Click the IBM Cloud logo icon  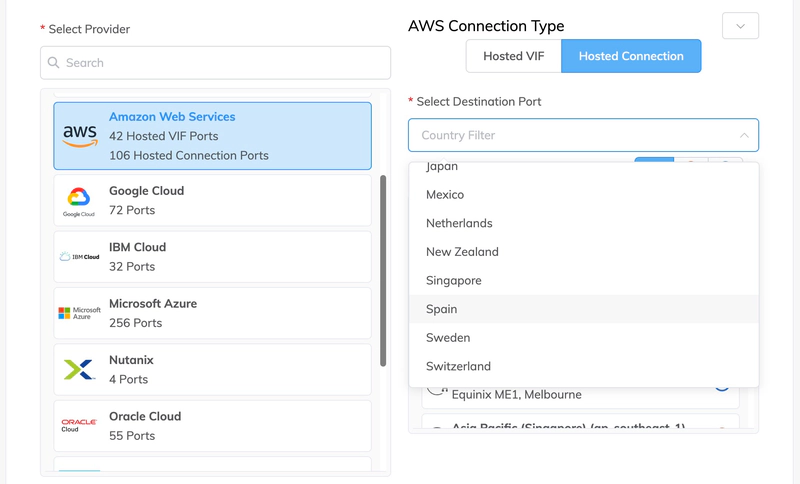79,257
